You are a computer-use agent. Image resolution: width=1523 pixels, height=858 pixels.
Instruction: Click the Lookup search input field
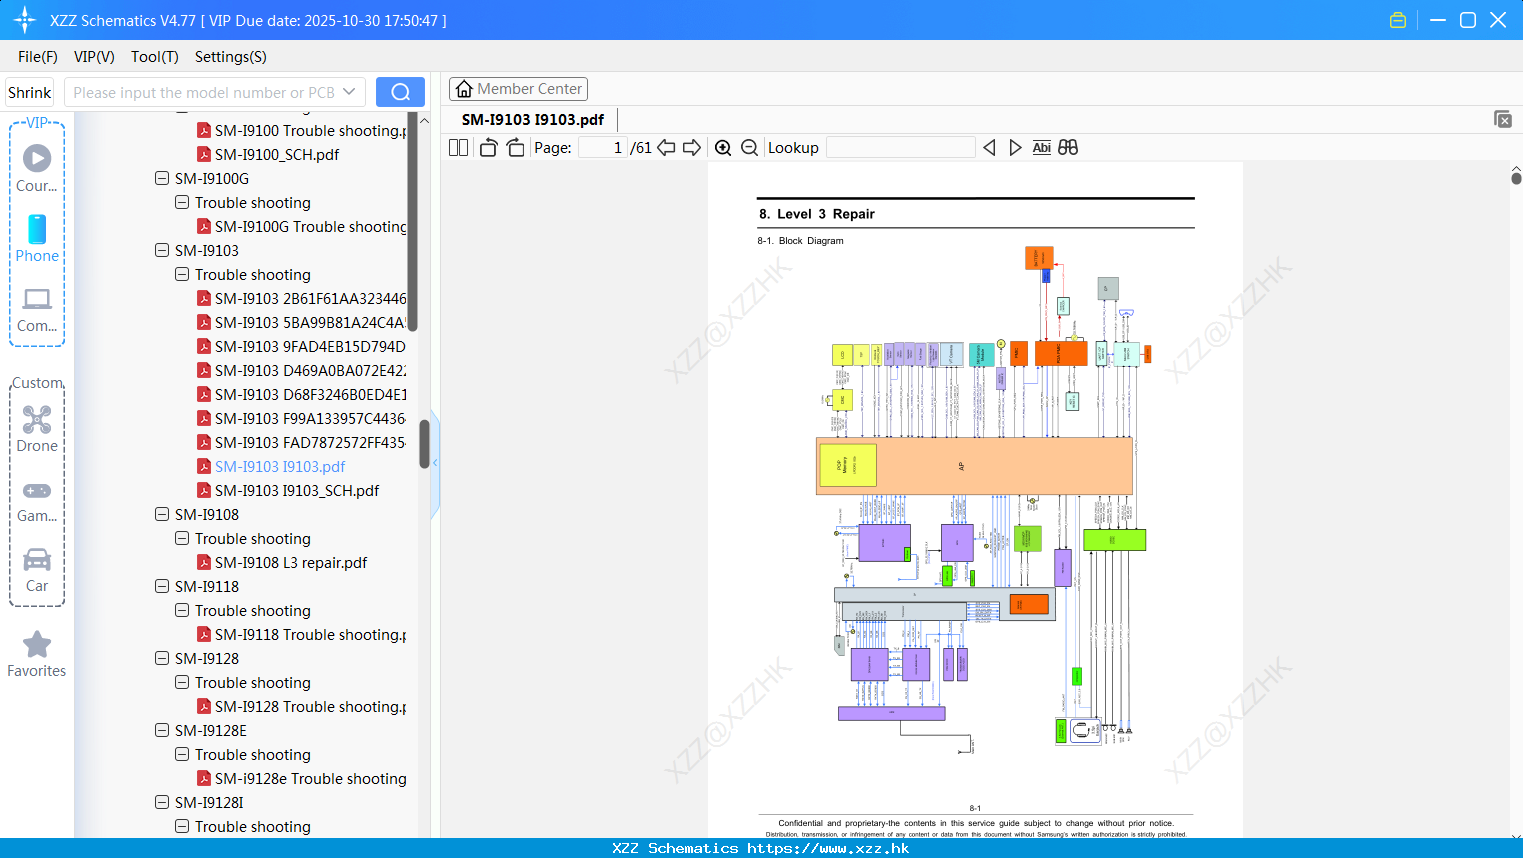point(901,148)
